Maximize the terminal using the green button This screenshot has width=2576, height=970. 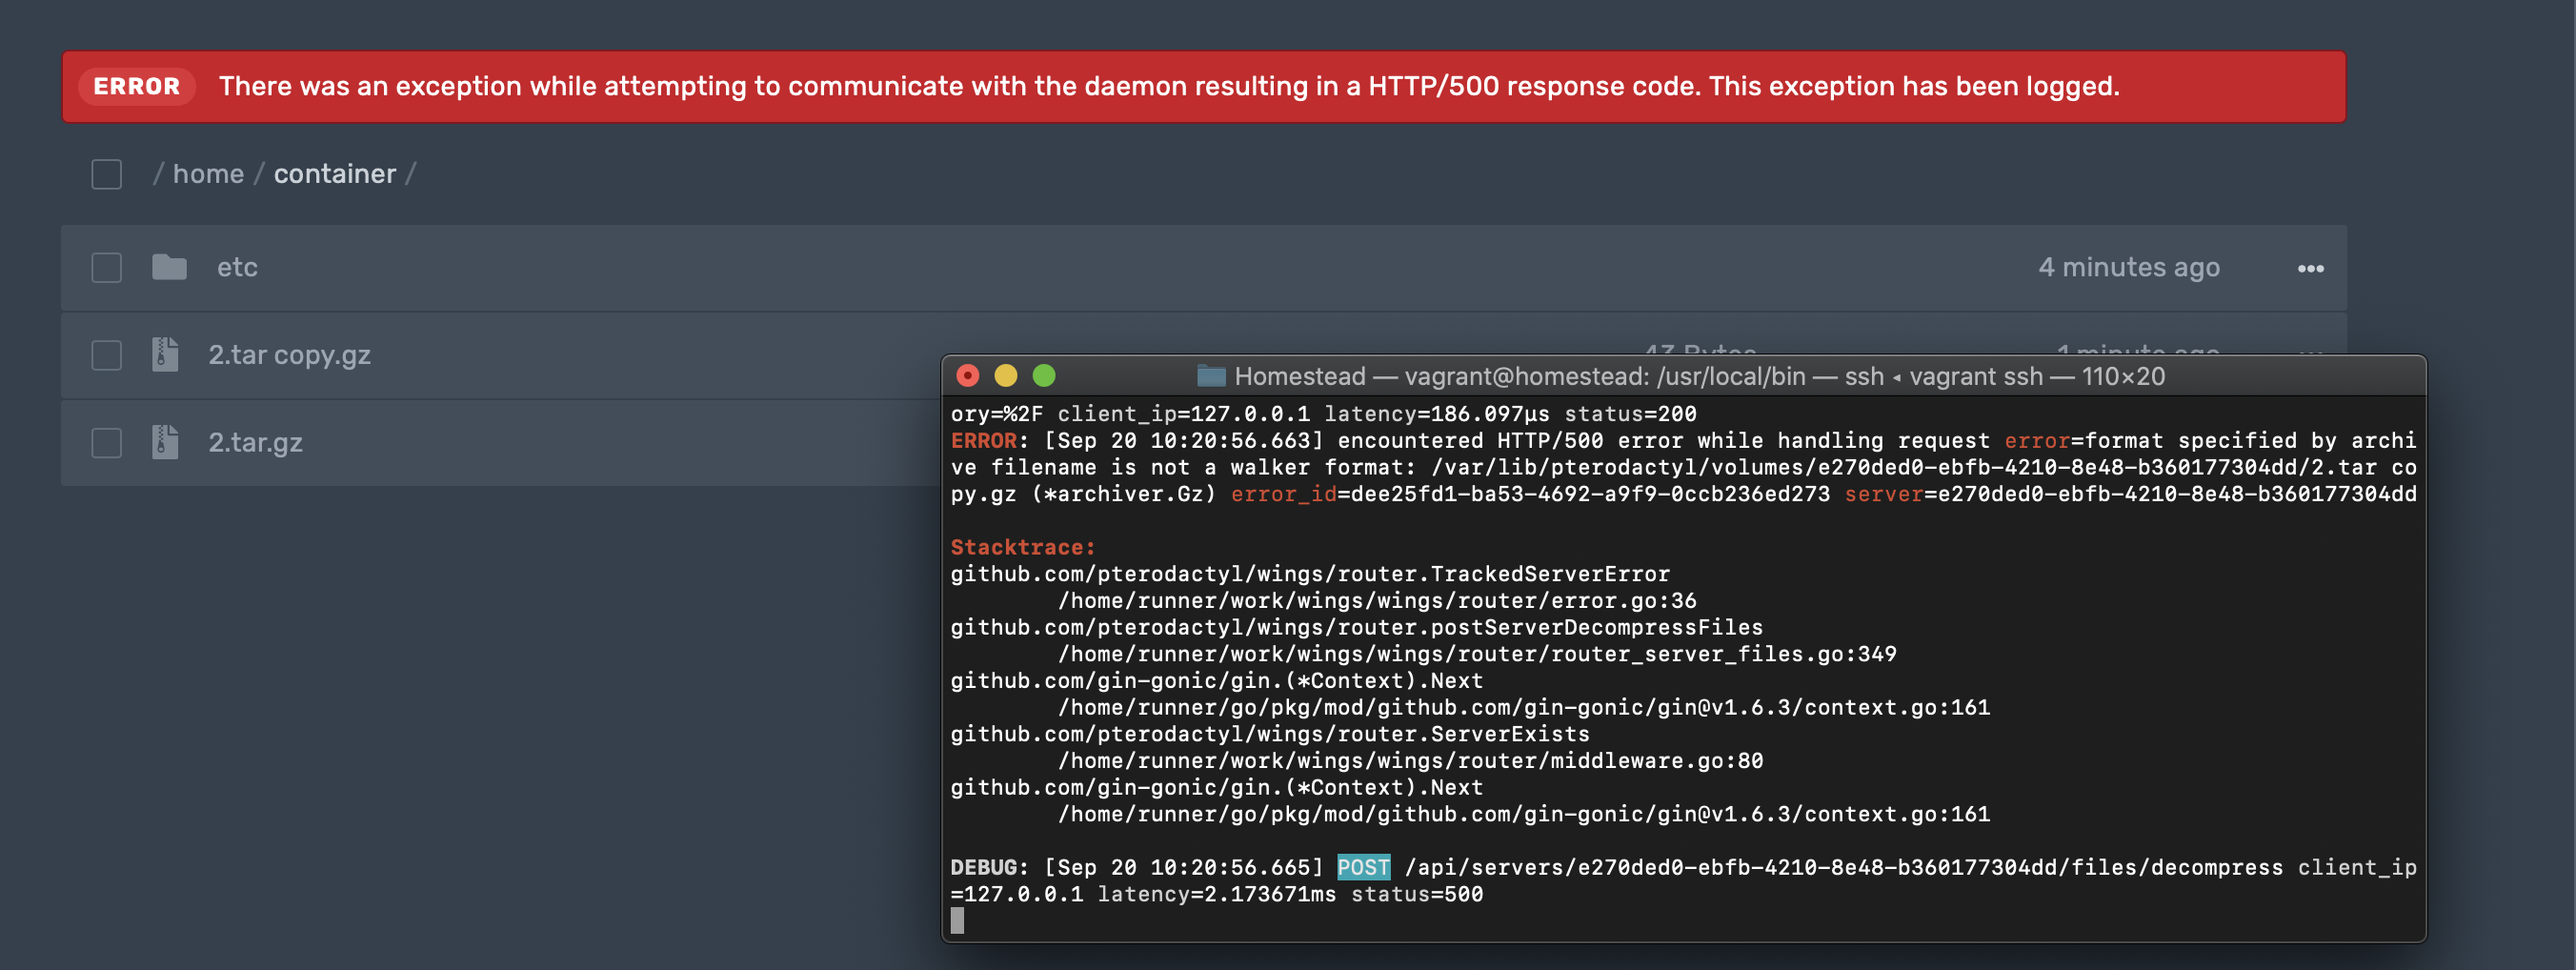(x=1043, y=376)
